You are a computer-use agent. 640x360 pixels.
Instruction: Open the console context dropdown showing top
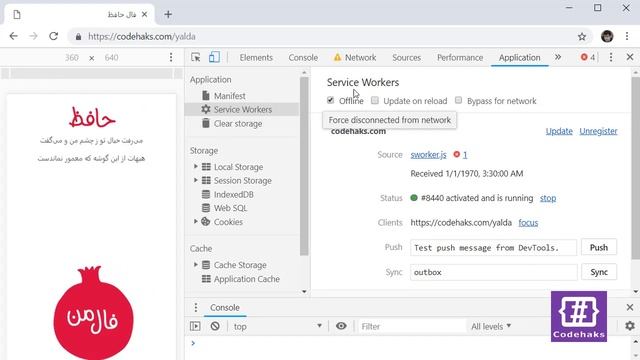pyautogui.click(x=277, y=326)
